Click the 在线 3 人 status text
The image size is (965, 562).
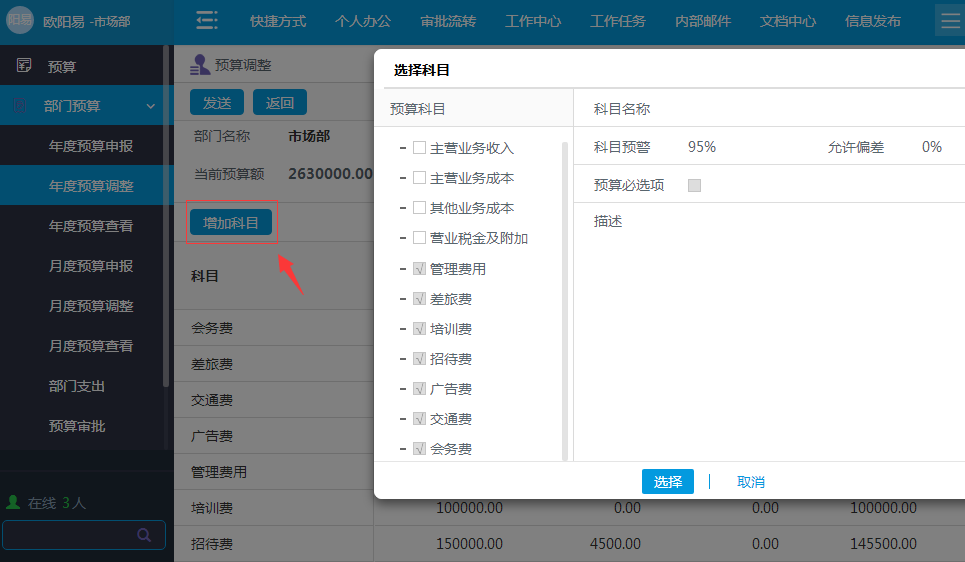tap(57, 503)
